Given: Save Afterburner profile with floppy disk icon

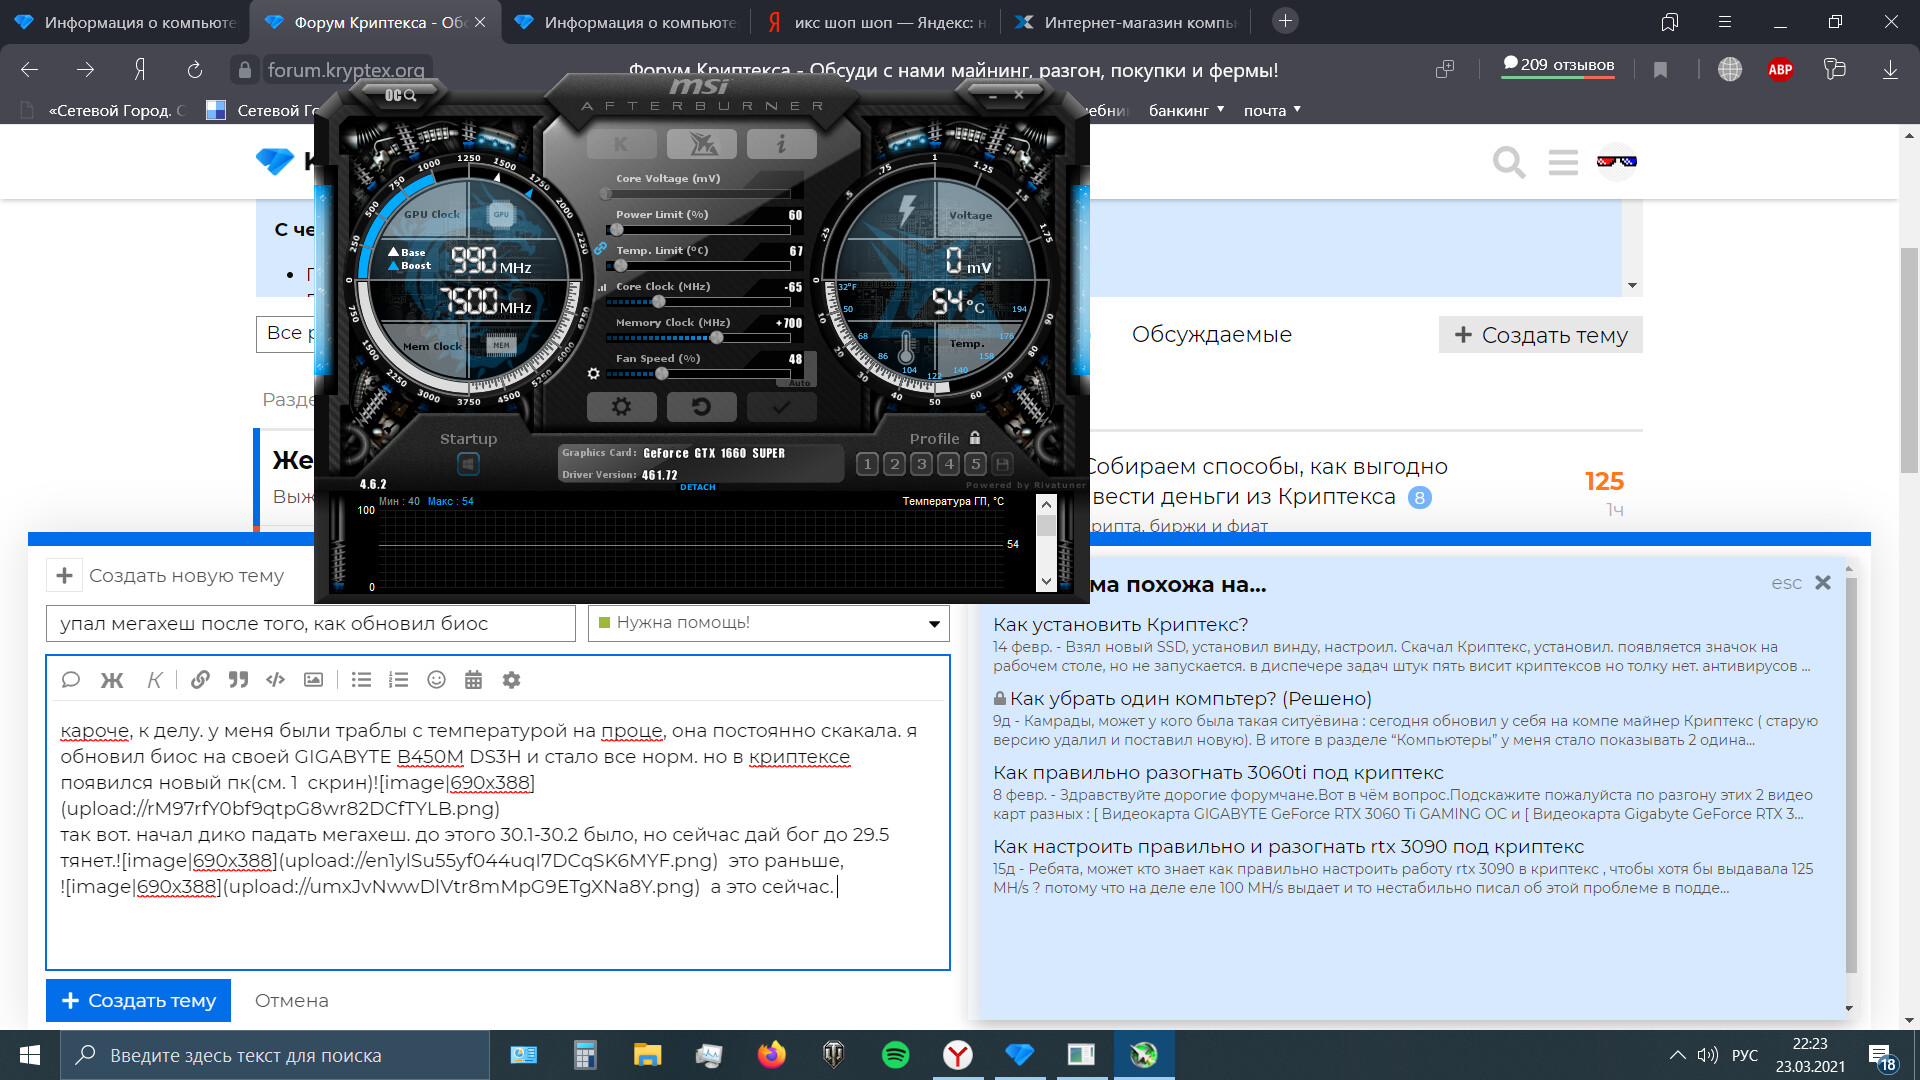Looking at the screenshot, I should tap(1002, 464).
